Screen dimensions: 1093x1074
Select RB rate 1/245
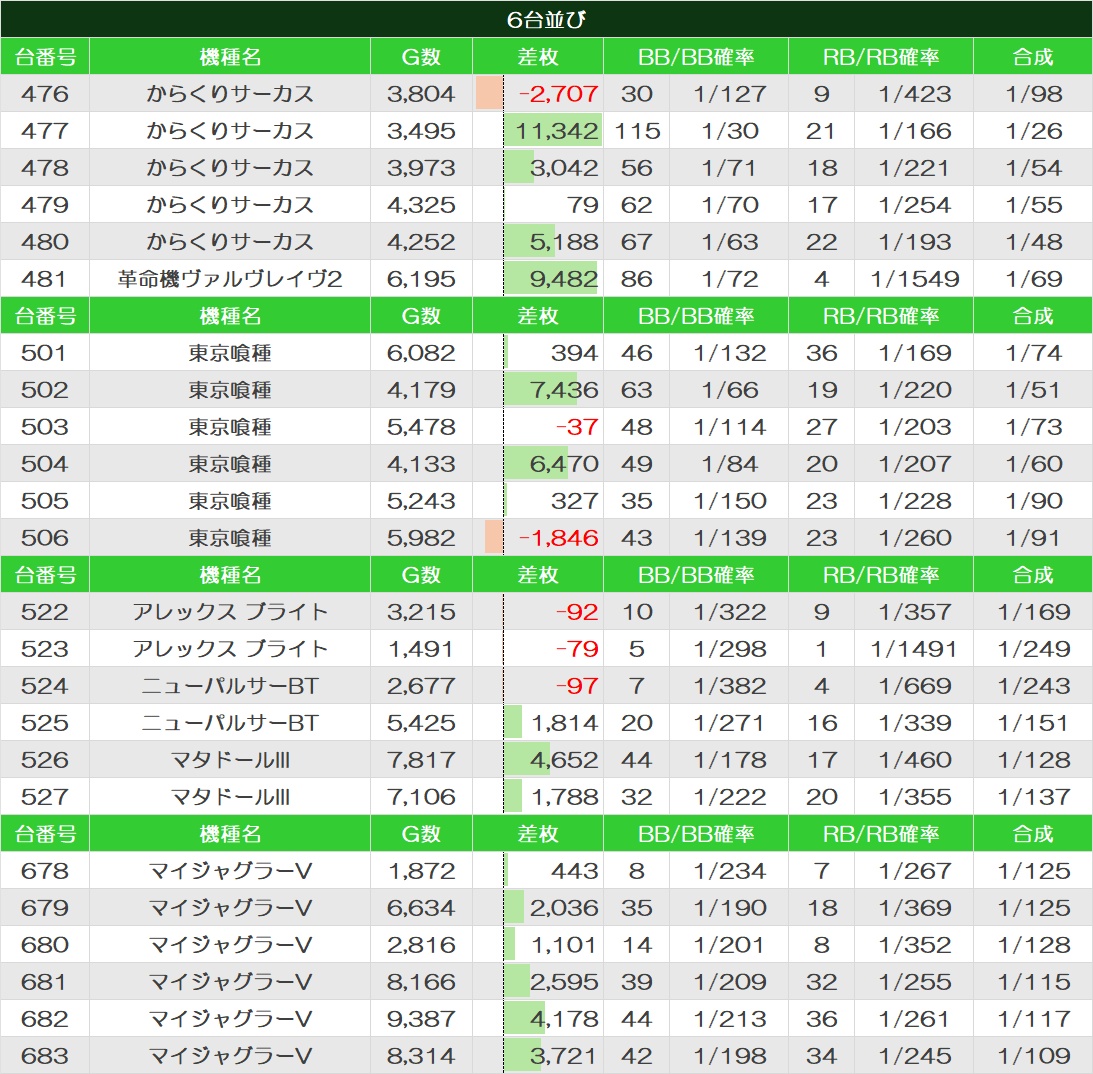(x=915, y=1055)
